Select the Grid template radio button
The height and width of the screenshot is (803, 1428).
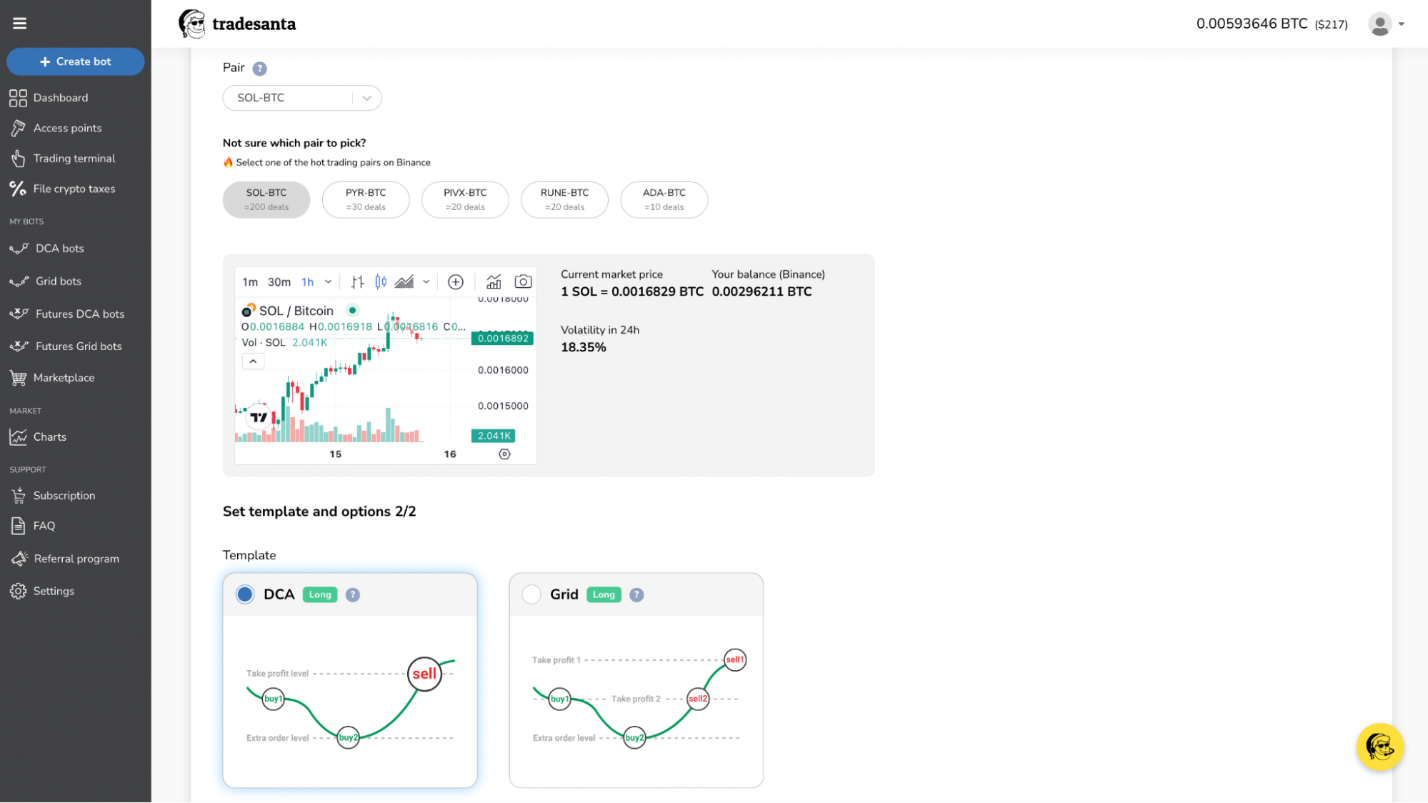531,594
